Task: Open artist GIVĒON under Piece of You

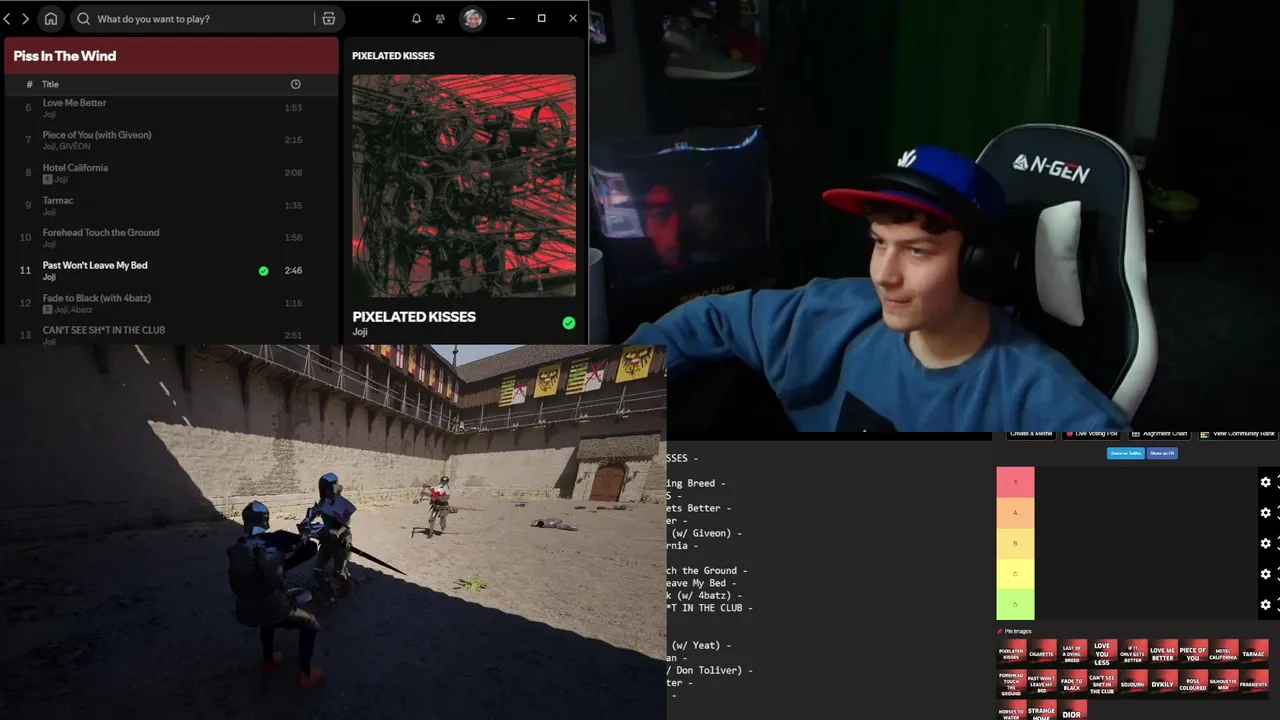Action: point(77,146)
